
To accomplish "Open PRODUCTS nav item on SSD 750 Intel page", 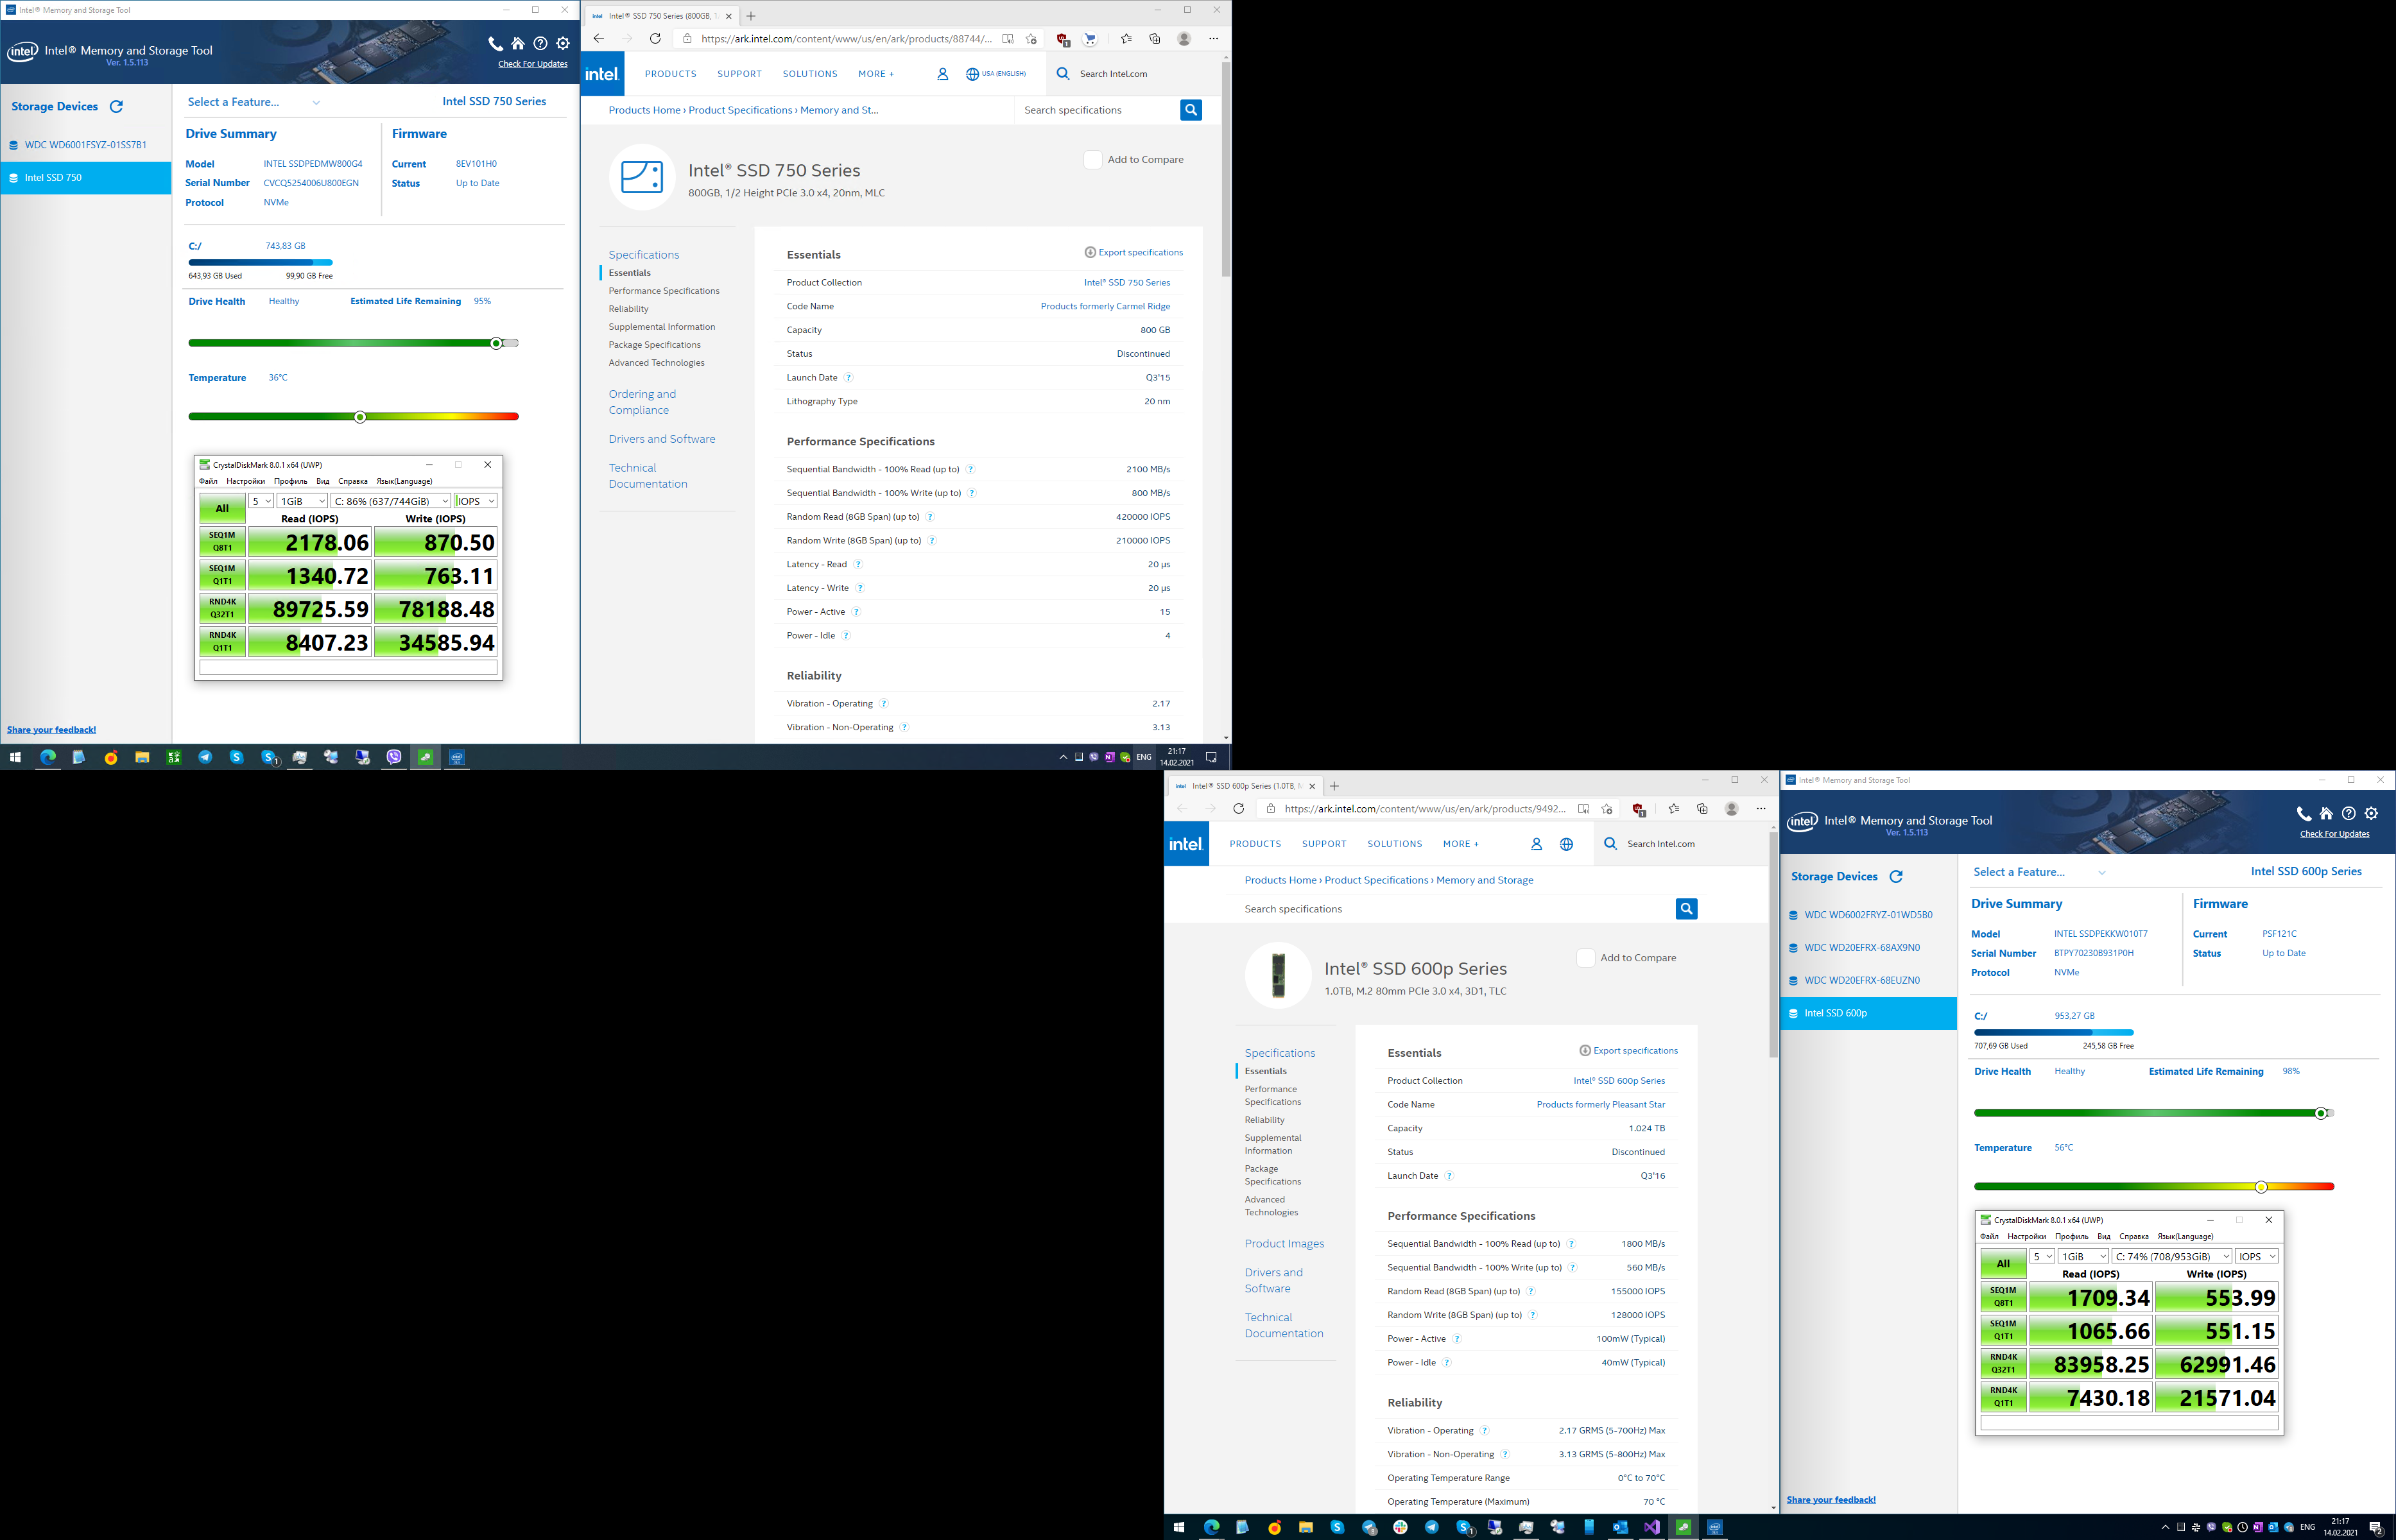I will point(670,74).
